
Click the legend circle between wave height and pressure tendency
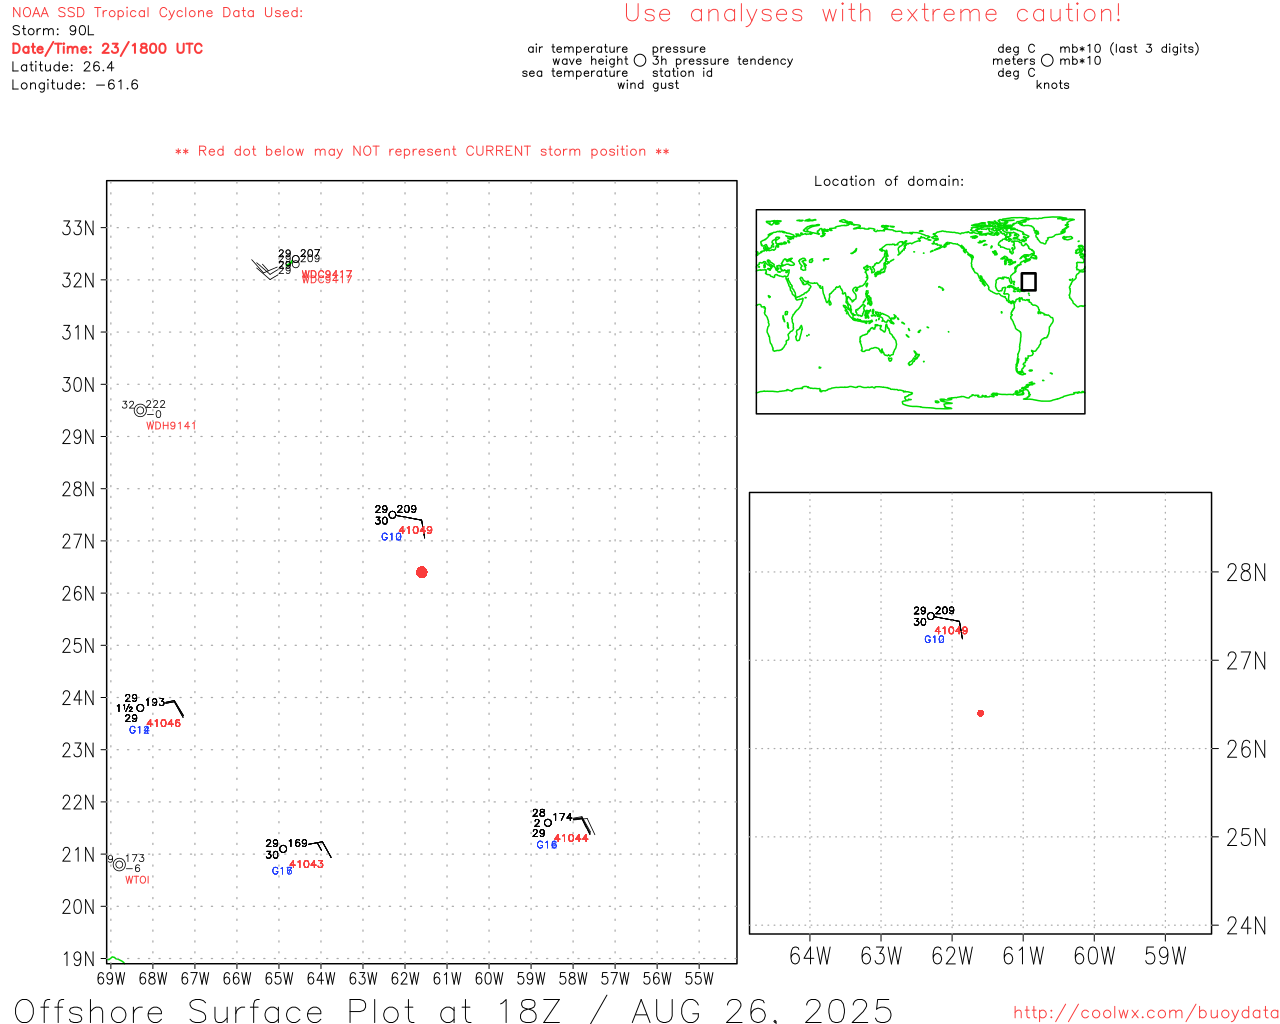tap(640, 60)
